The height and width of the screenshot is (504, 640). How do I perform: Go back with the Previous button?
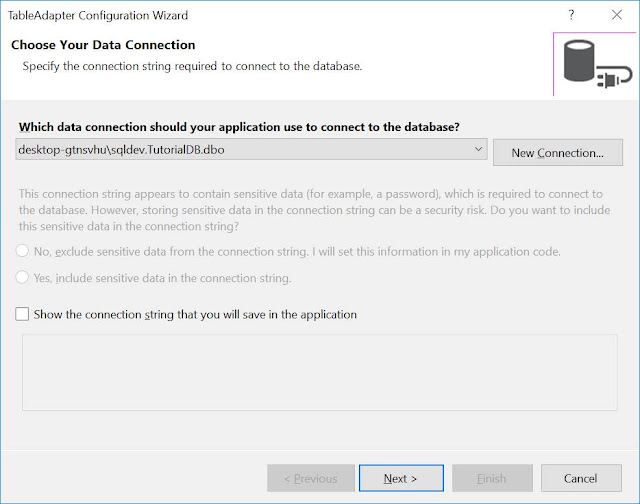click(311, 478)
